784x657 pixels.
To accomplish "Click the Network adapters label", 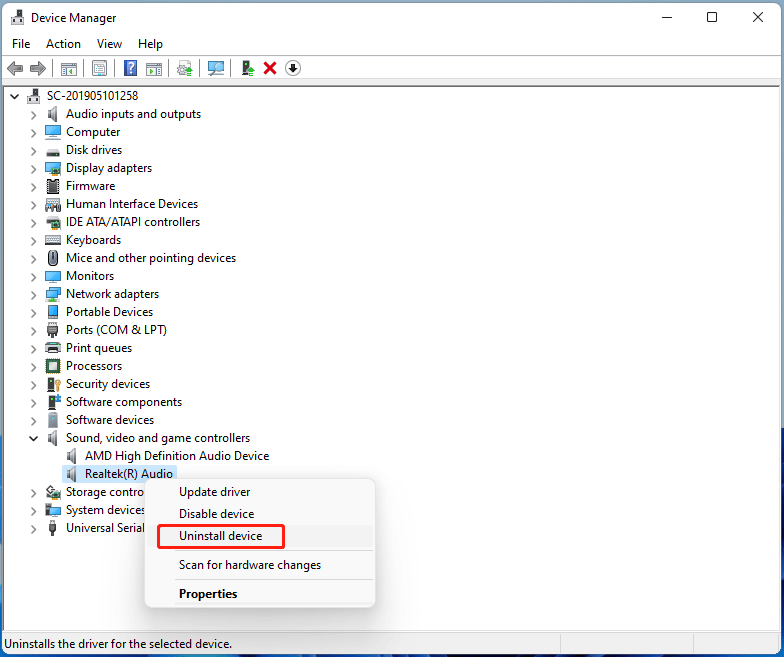I will 112,294.
